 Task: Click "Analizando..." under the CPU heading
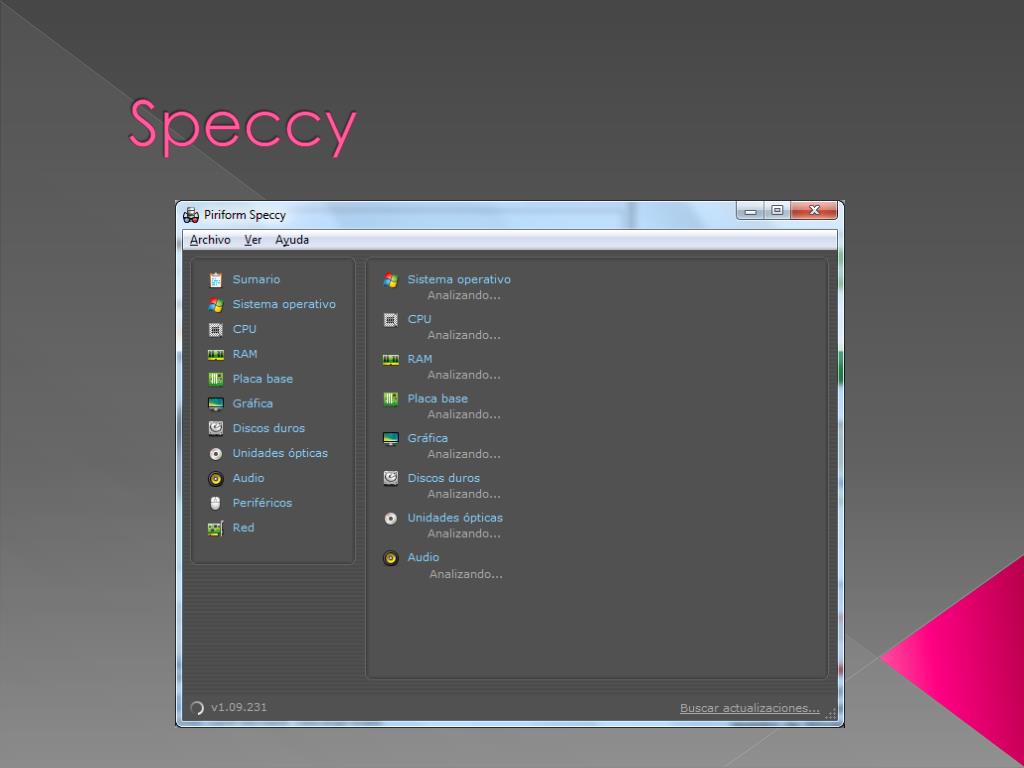[x=464, y=335]
